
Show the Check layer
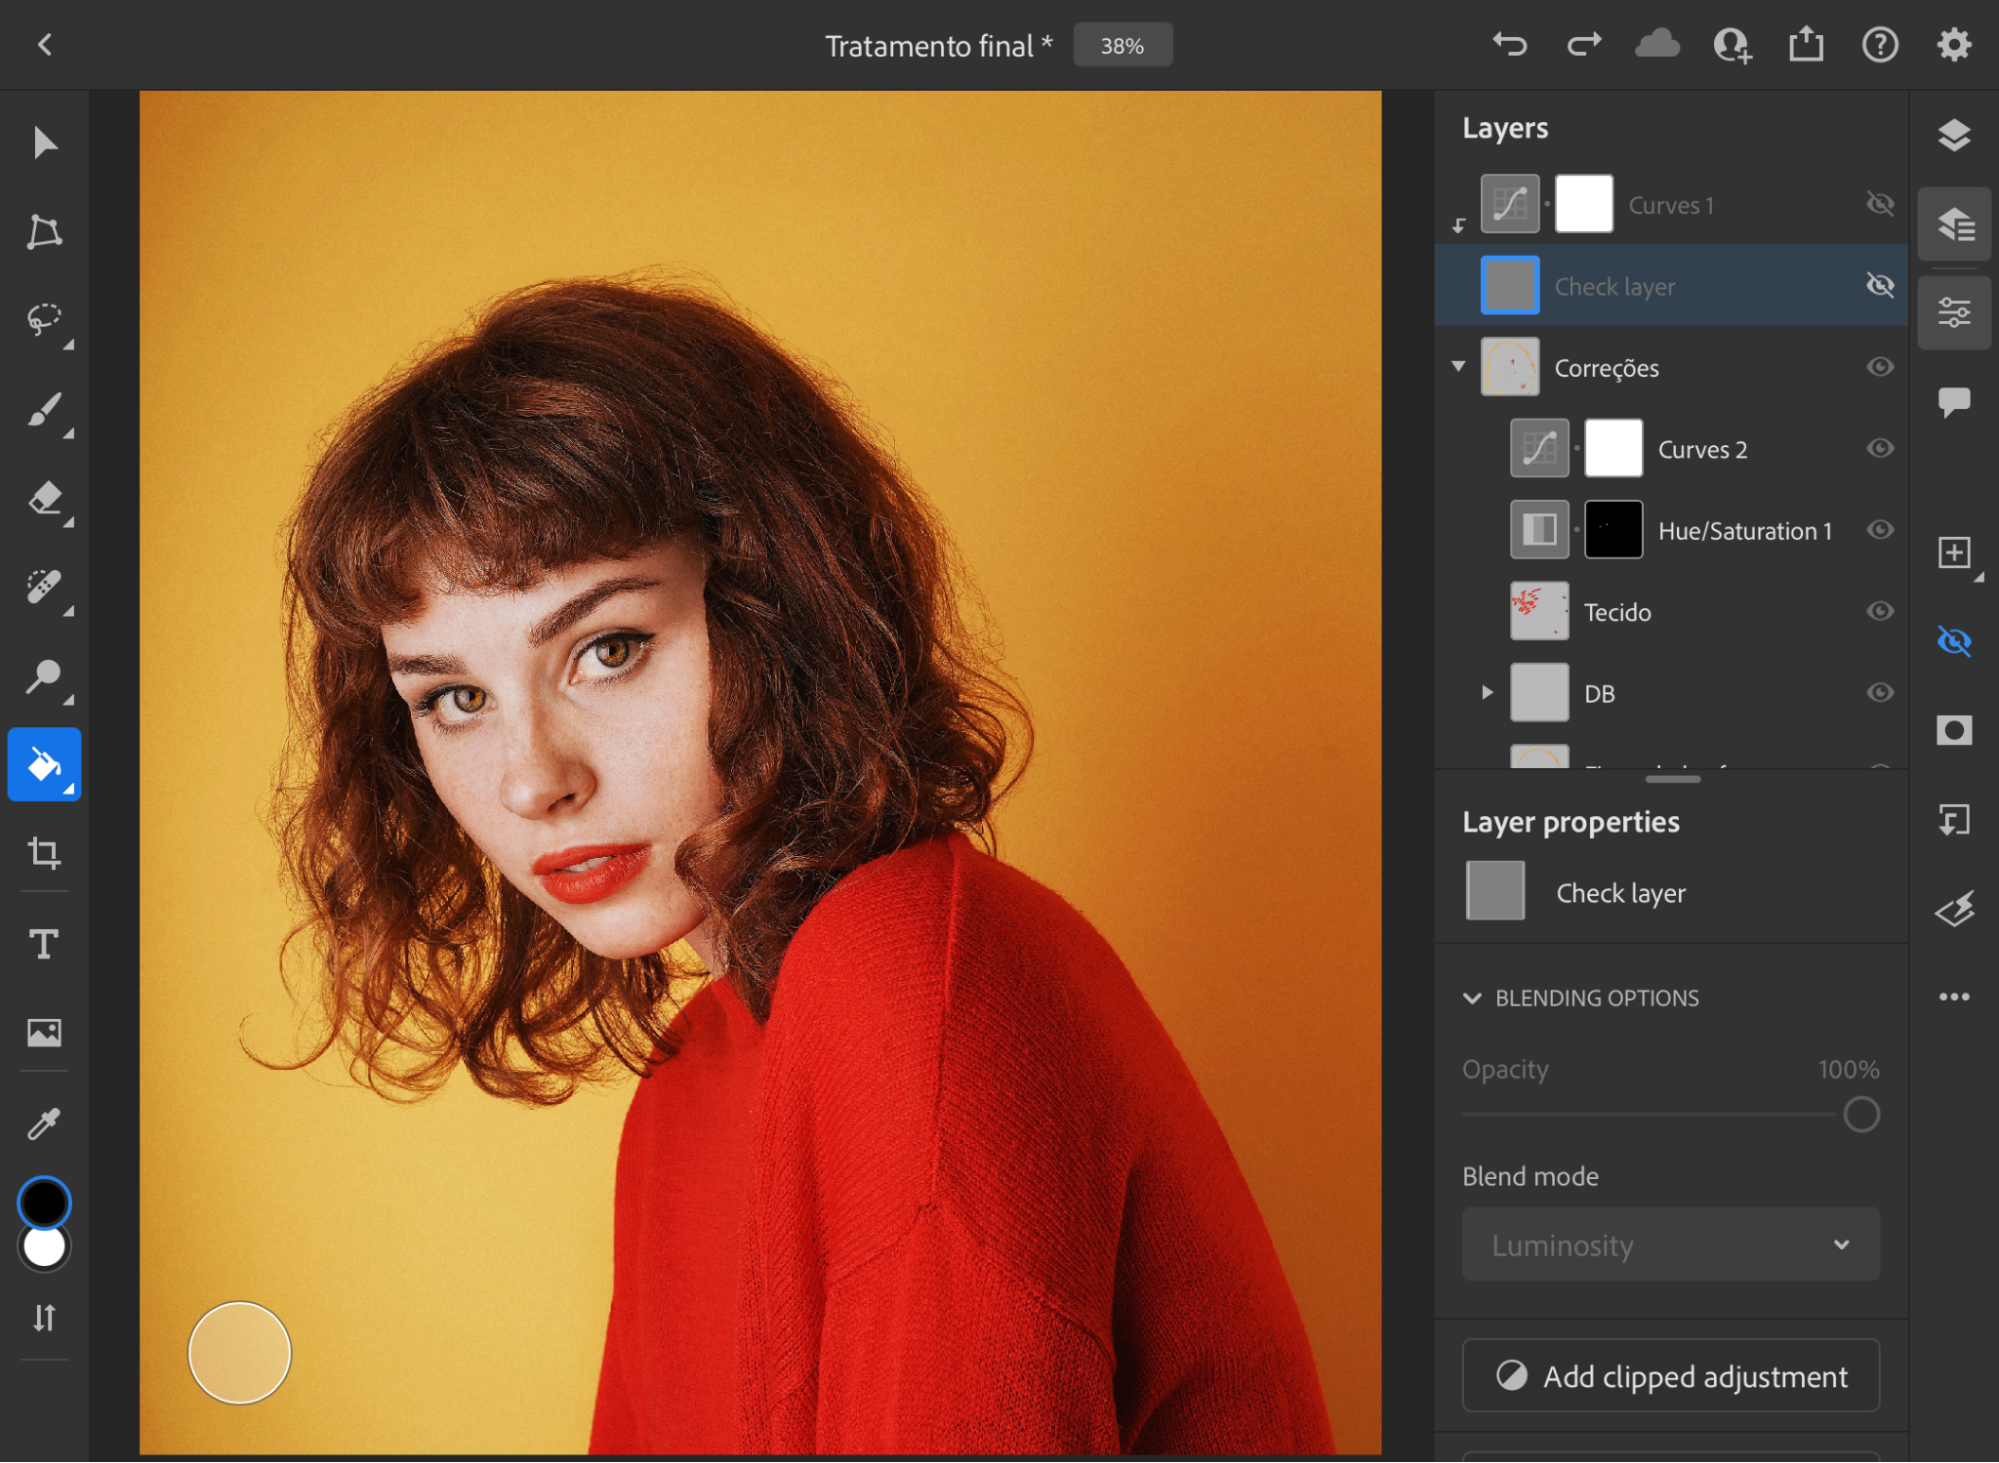[x=1880, y=285]
